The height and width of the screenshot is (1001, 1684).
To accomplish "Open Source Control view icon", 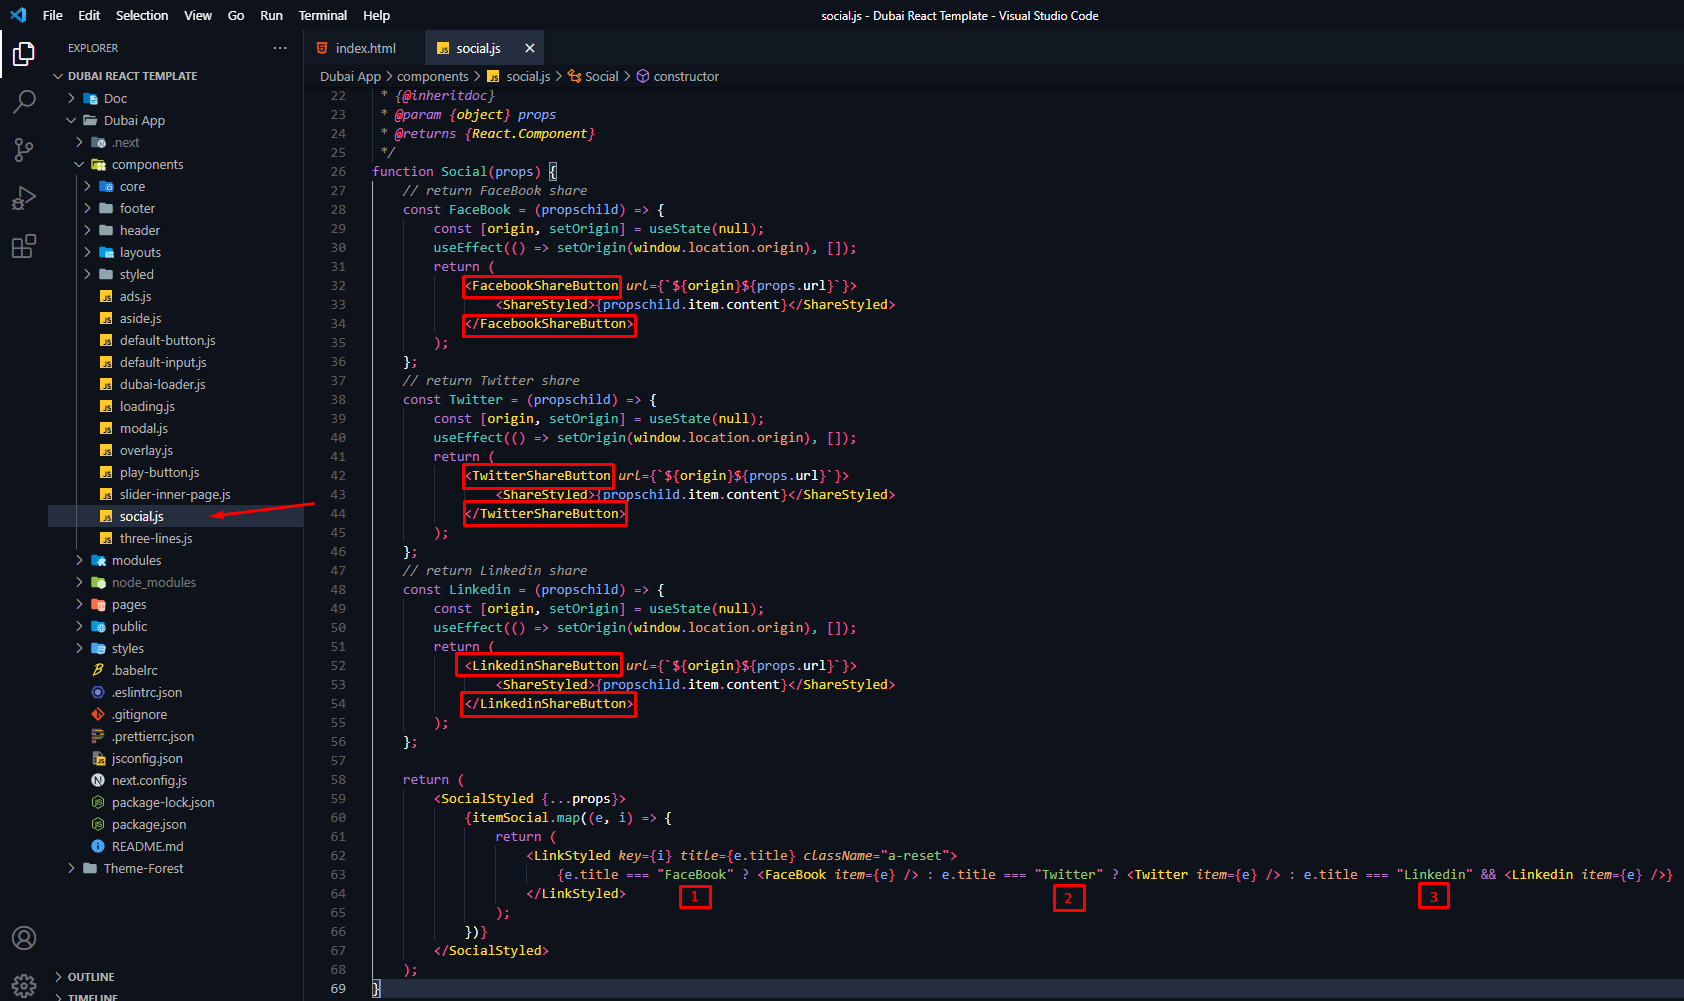I will click(24, 150).
